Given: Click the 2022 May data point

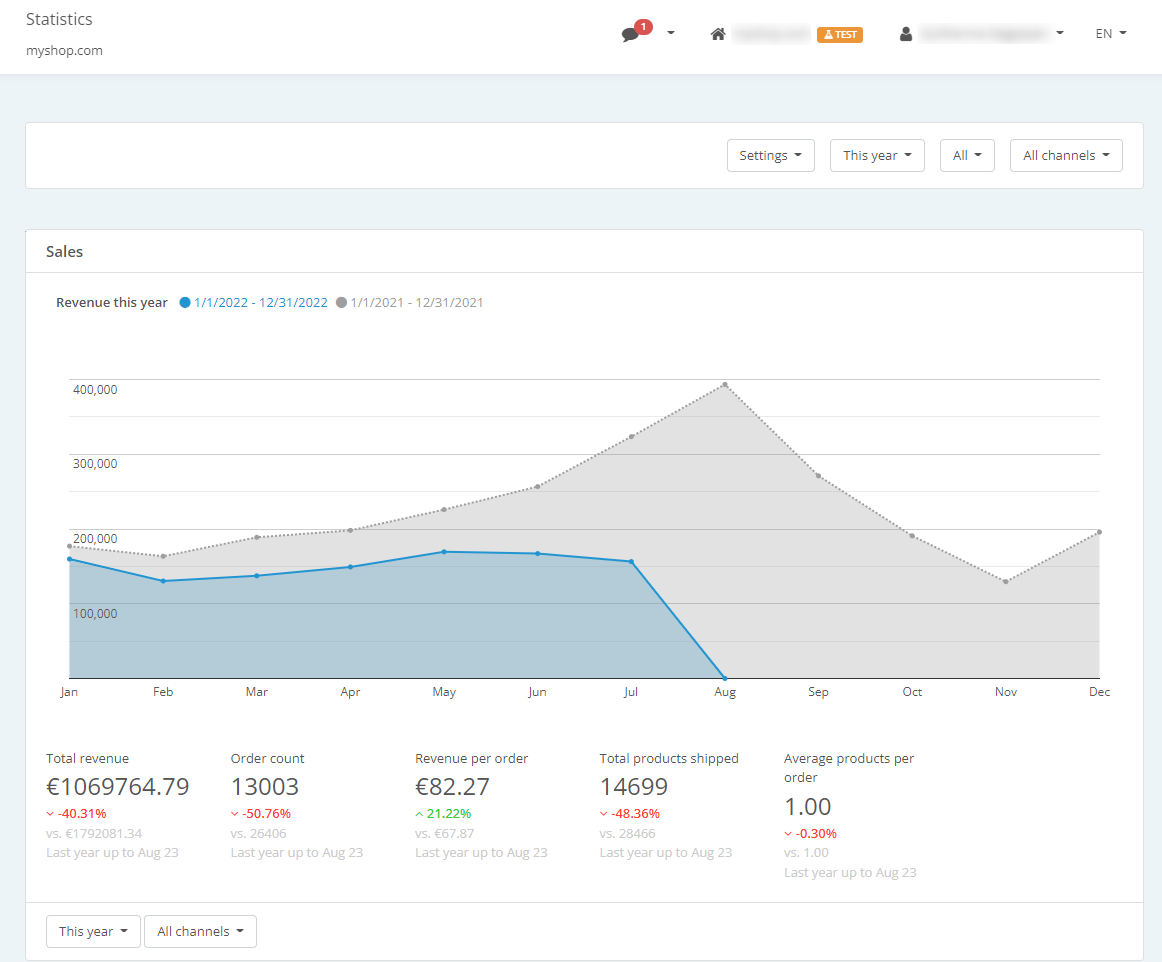Looking at the screenshot, I should tap(444, 551).
